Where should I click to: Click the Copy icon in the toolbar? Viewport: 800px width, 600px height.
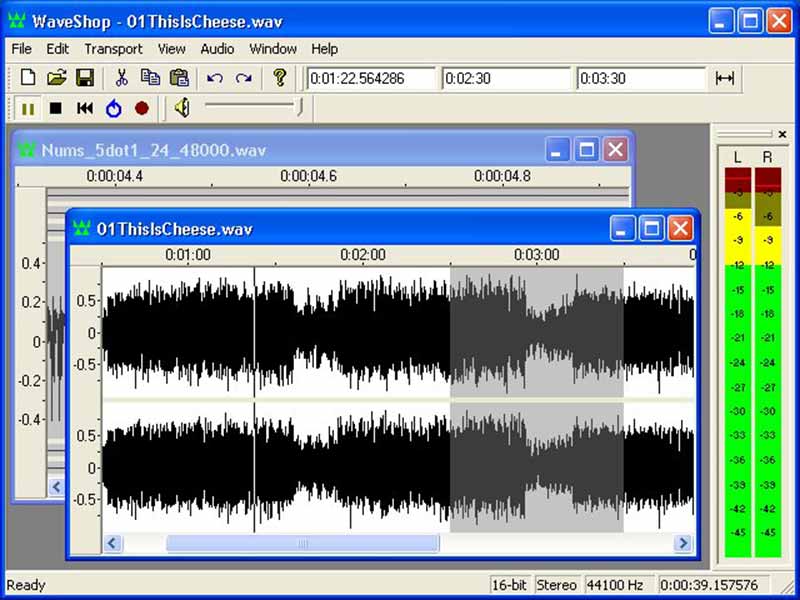(x=150, y=78)
